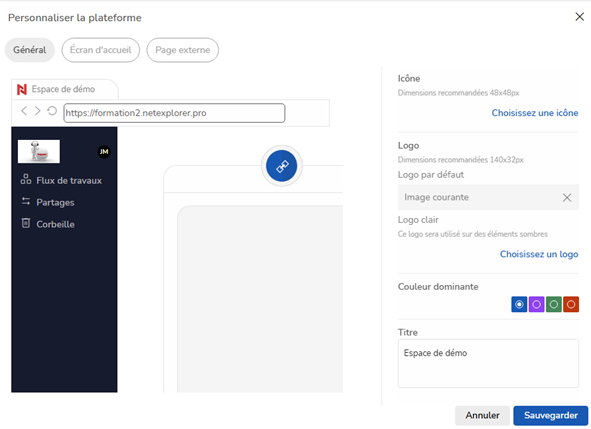Click the Titre text field
The image size is (591, 429).
tap(488, 363)
